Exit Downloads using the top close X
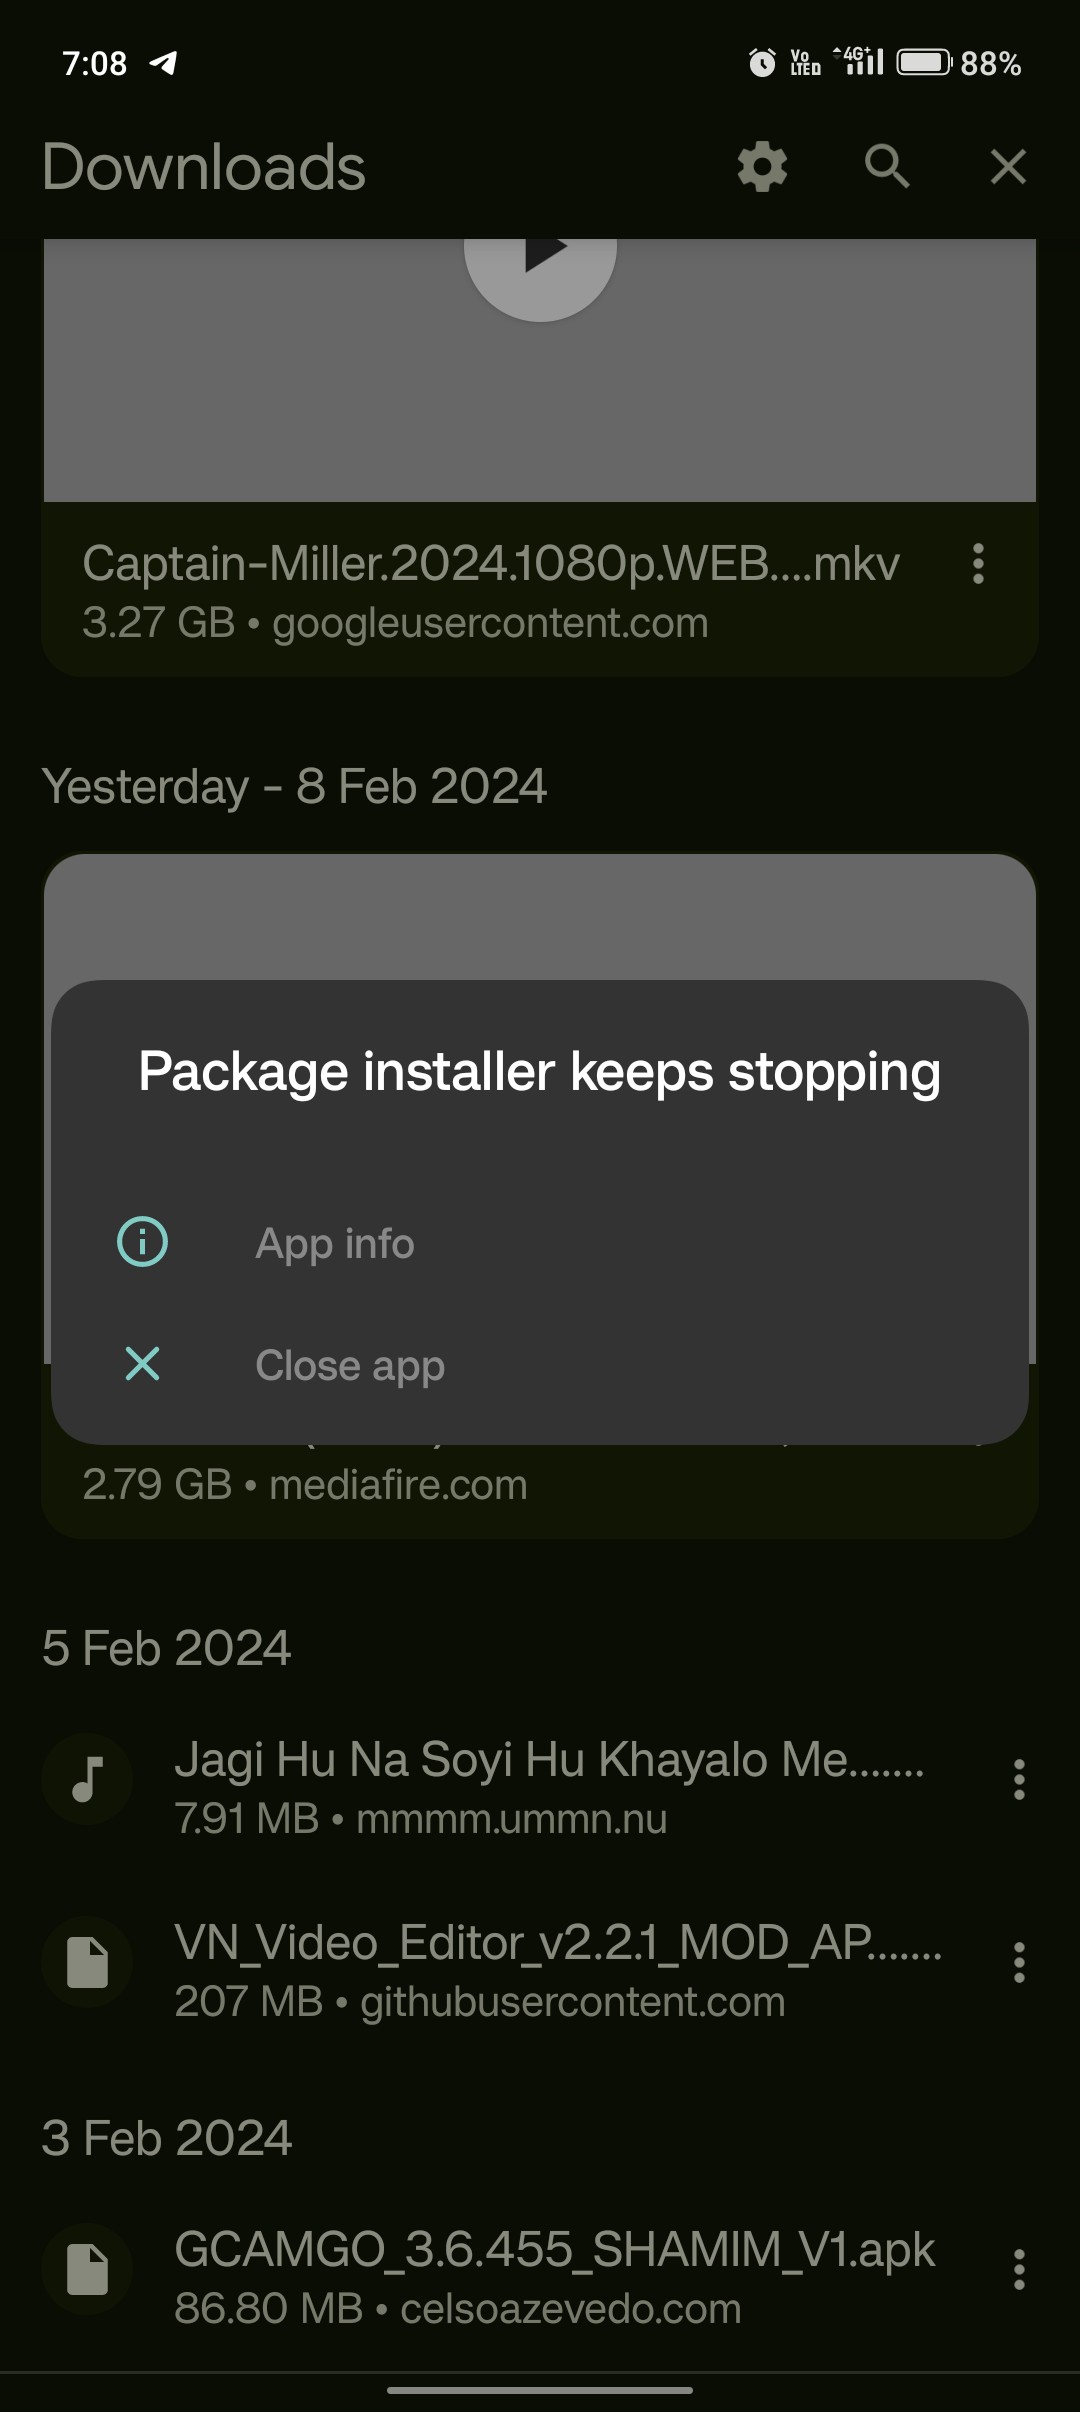 tap(1007, 167)
